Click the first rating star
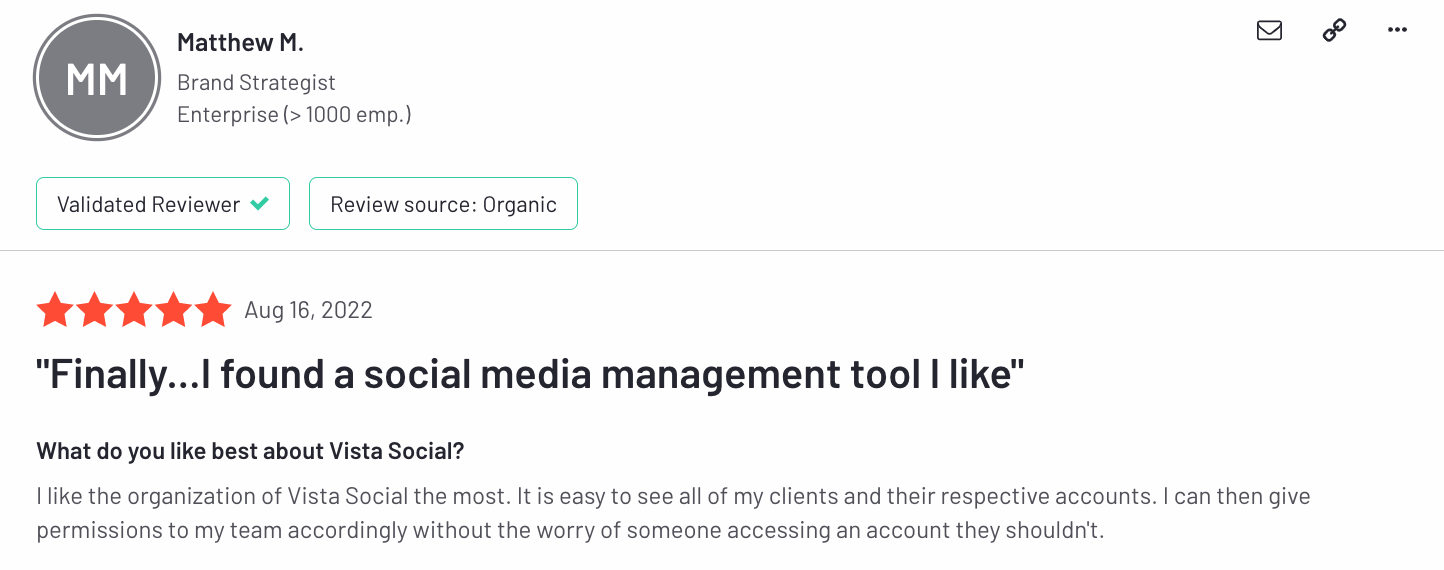Screen dimensions: 1444x570 click(55, 311)
